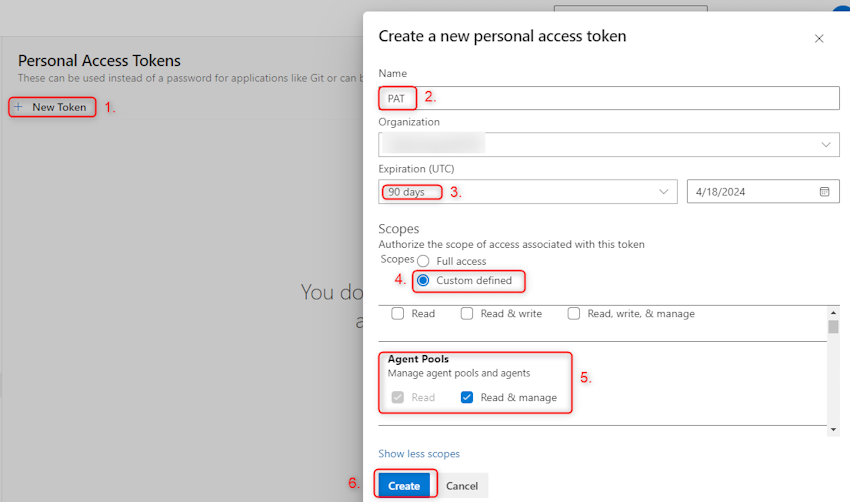
Task: Check the Read scope checkbox
Action: coord(398,314)
